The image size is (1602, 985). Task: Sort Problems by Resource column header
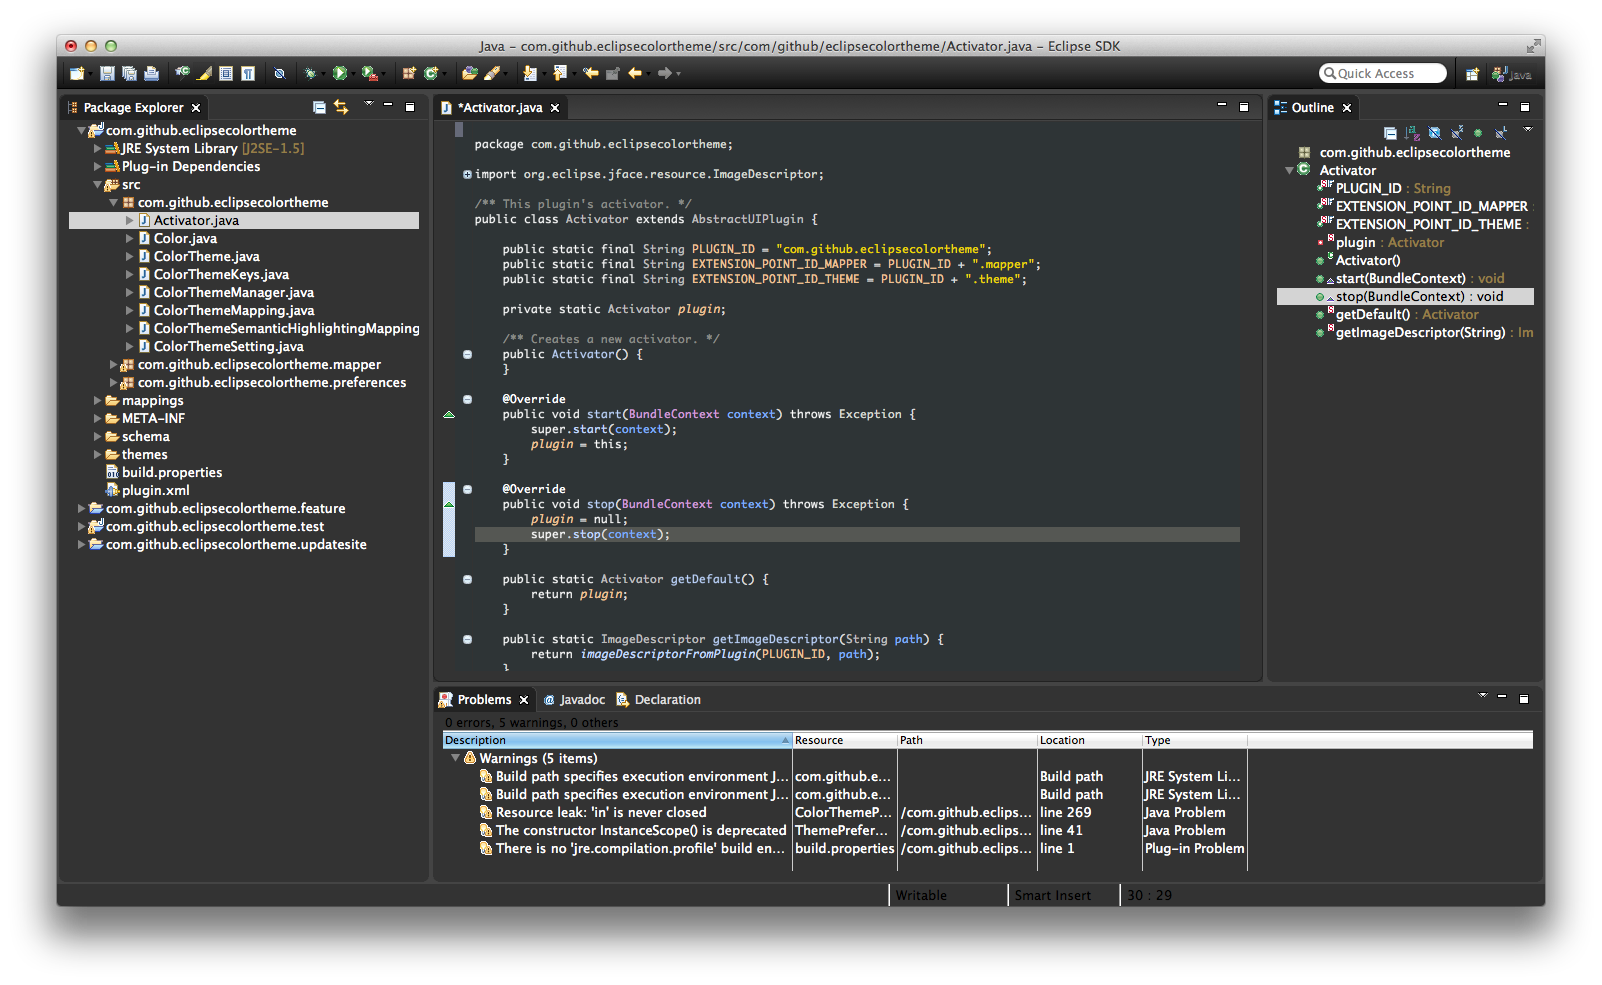[x=845, y=740]
